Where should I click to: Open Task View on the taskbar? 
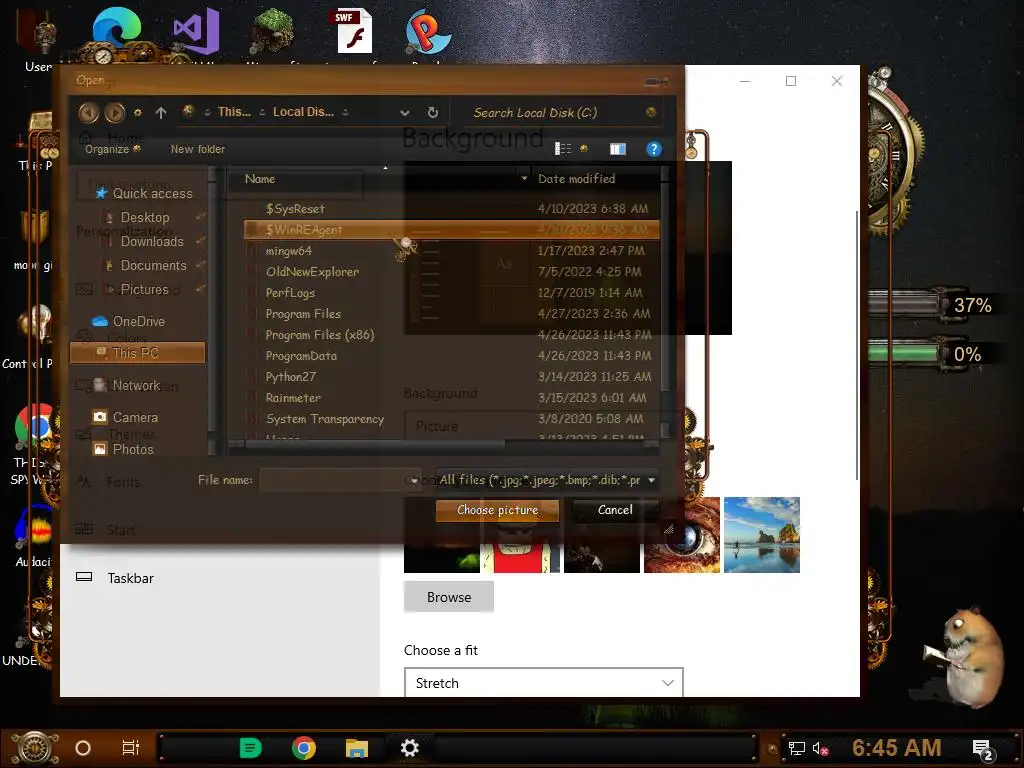[x=131, y=748]
